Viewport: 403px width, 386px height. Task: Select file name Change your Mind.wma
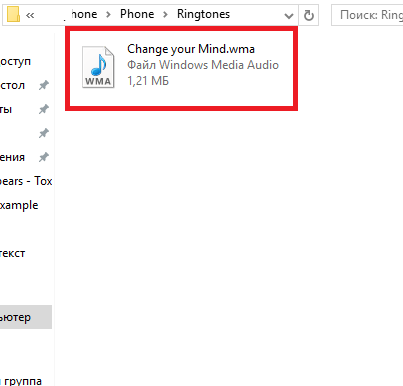pos(191,49)
